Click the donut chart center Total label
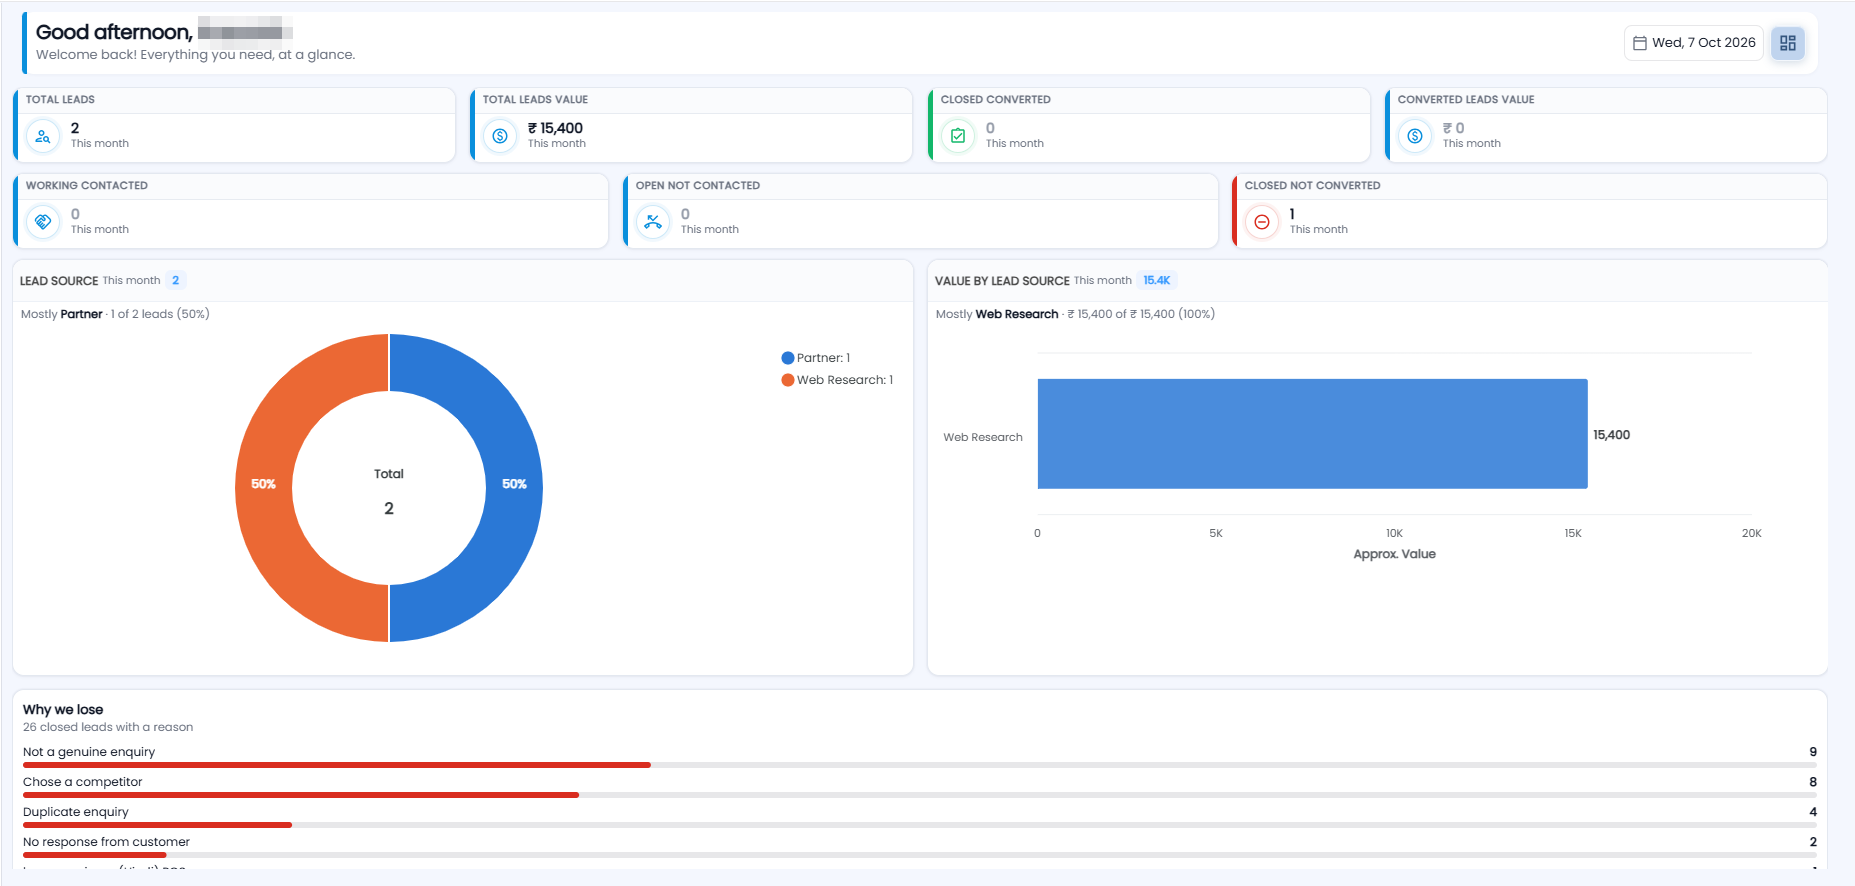 [x=389, y=474]
